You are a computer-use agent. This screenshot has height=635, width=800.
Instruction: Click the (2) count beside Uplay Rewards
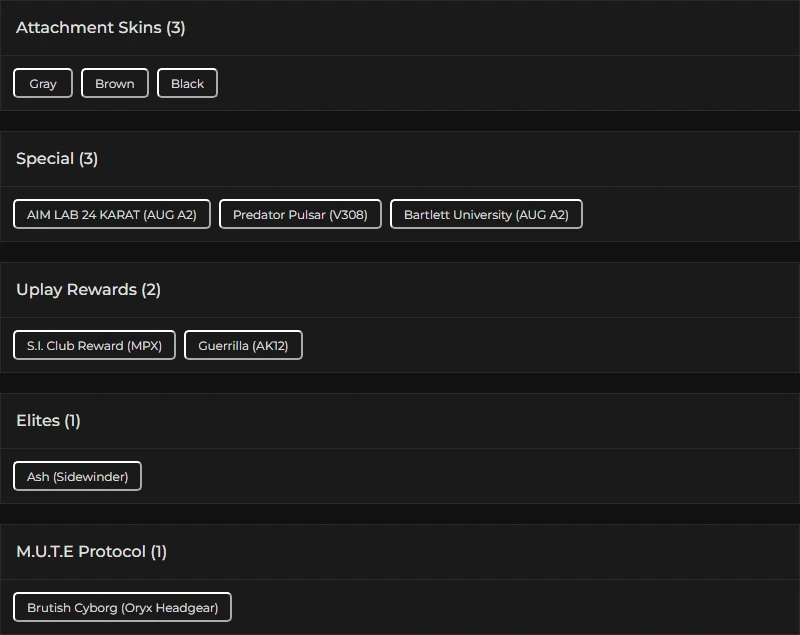point(151,290)
